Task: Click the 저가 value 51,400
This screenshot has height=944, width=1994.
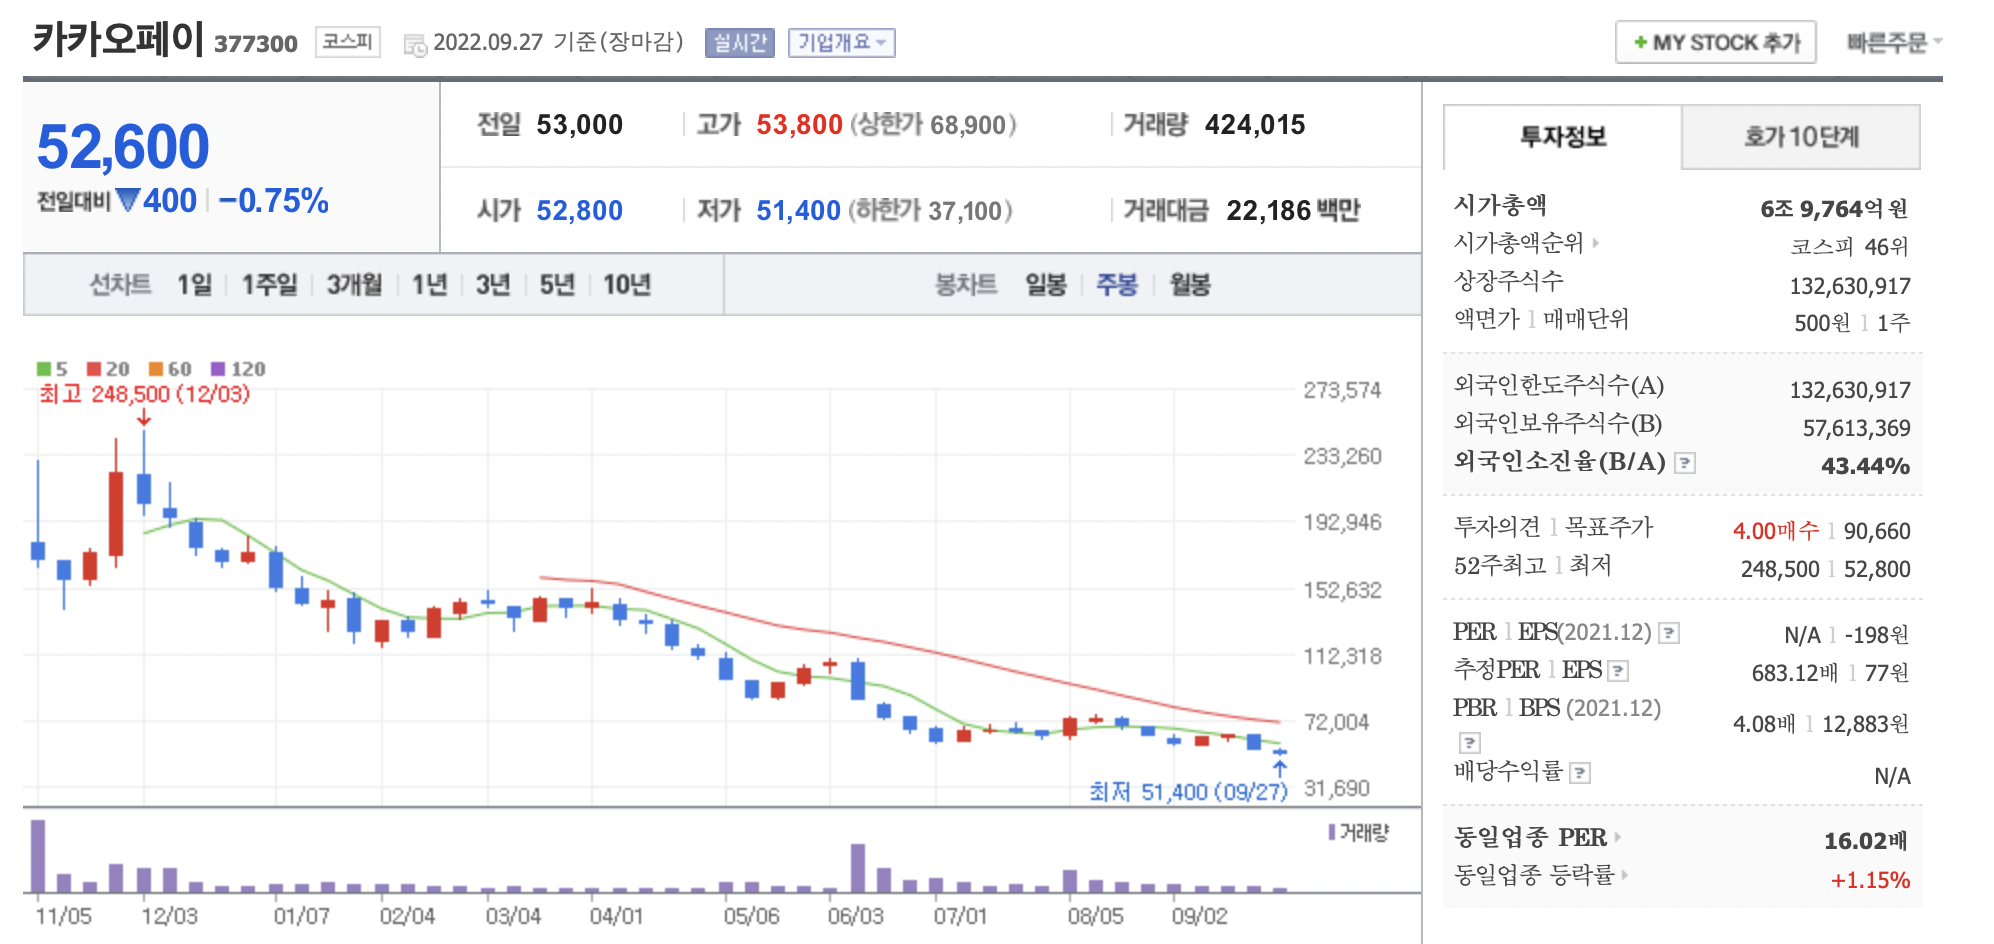Action: (798, 211)
